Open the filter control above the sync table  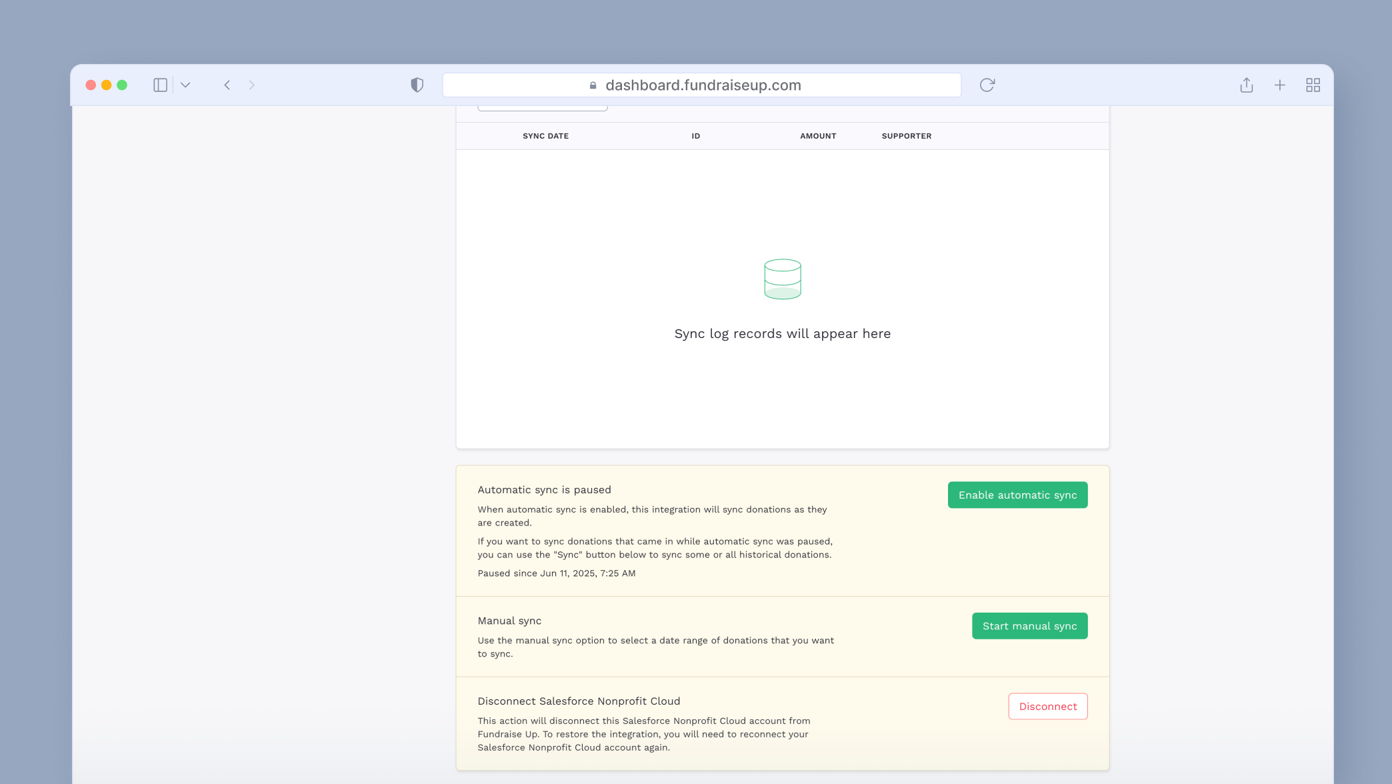click(x=541, y=103)
